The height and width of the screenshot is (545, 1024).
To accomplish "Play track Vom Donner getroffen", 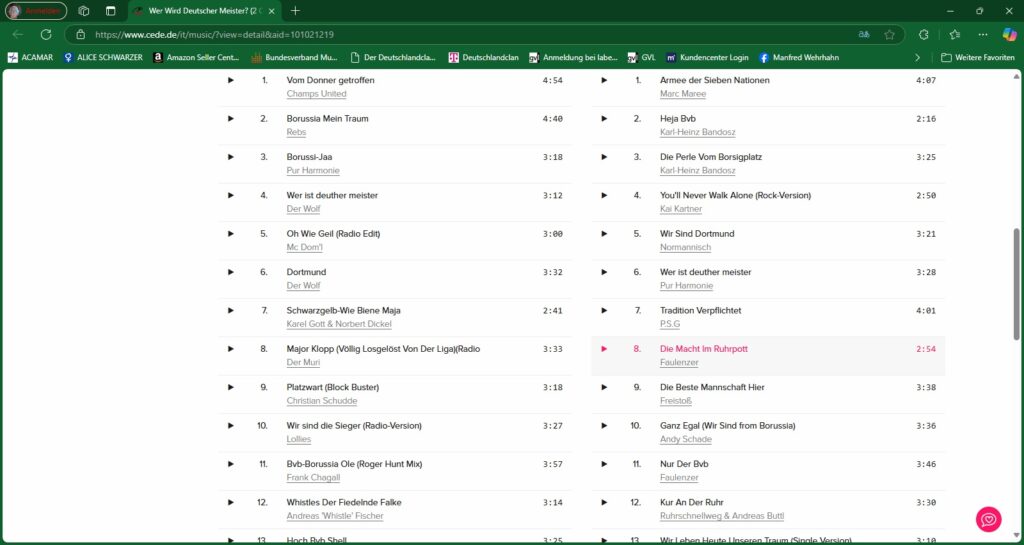I will pos(231,80).
